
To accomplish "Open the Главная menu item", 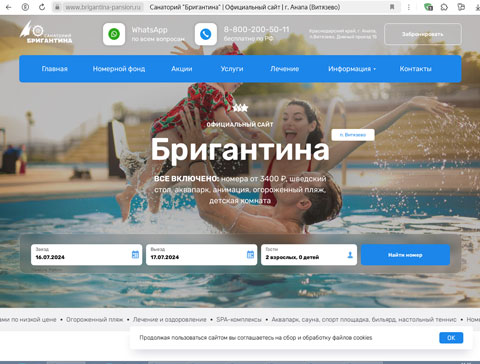I will [55, 69].
